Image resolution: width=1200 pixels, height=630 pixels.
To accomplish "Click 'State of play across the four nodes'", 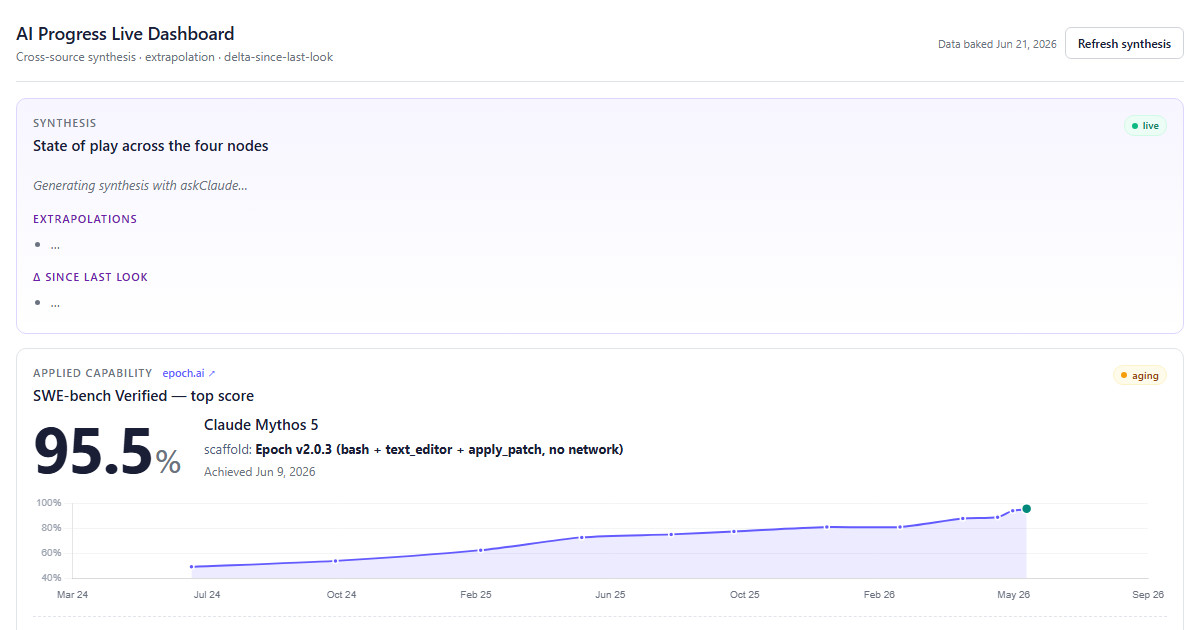I will tap(150, 146).
